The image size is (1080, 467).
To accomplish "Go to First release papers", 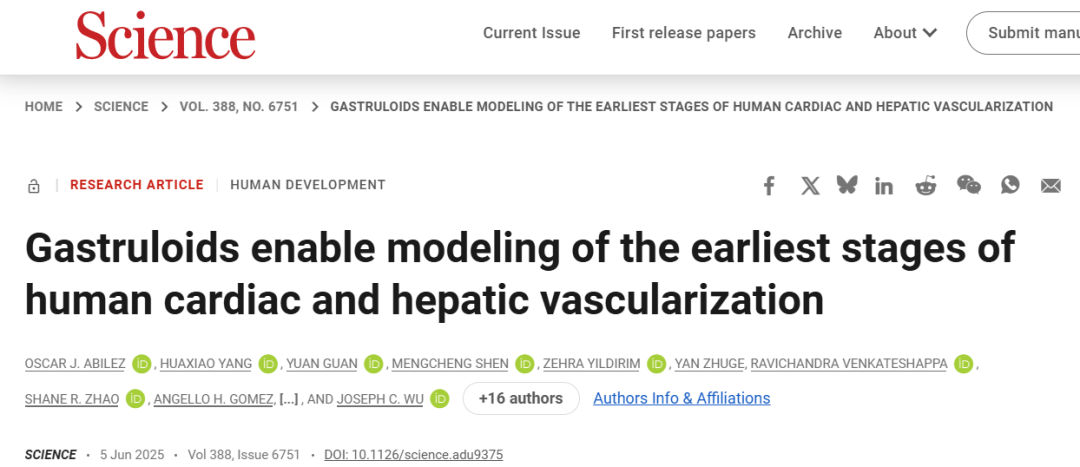I will 684,33.
